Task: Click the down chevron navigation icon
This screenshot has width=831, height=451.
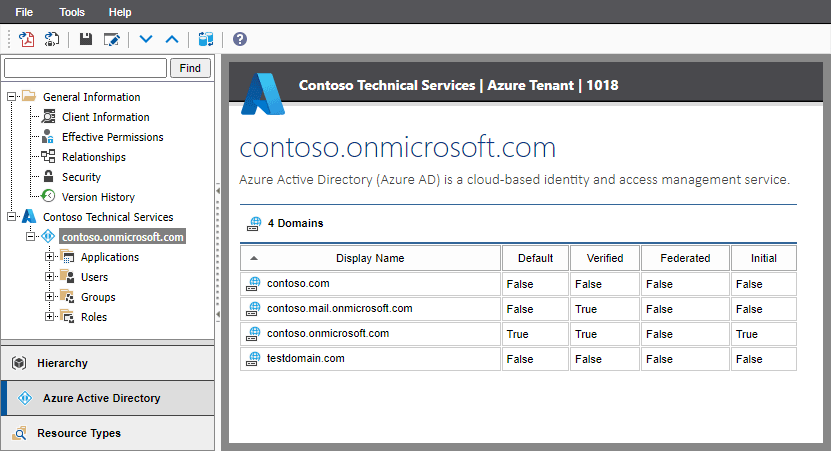Action: click(146, 39)
